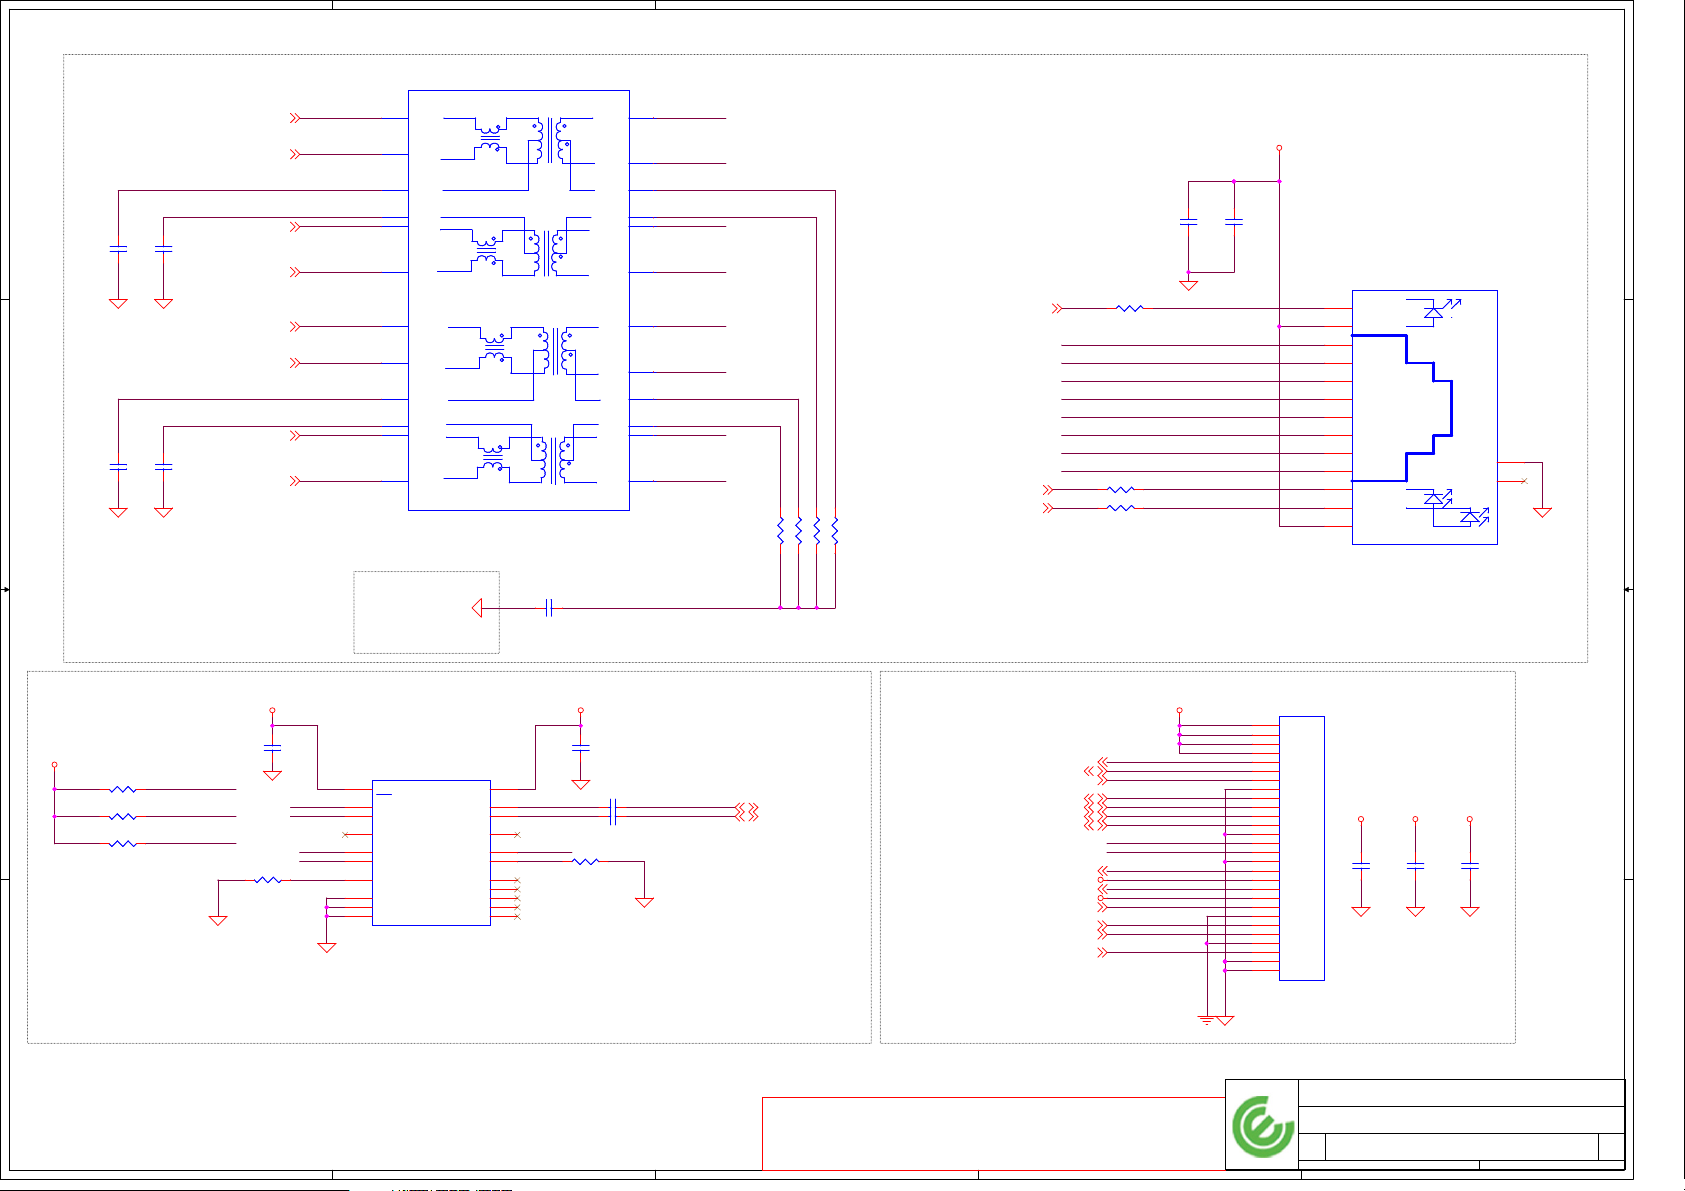Viewport: 1685px width, 1191px height.
Task: Select the rightmost of four vertical termination resistors
Action: point(835,531)
